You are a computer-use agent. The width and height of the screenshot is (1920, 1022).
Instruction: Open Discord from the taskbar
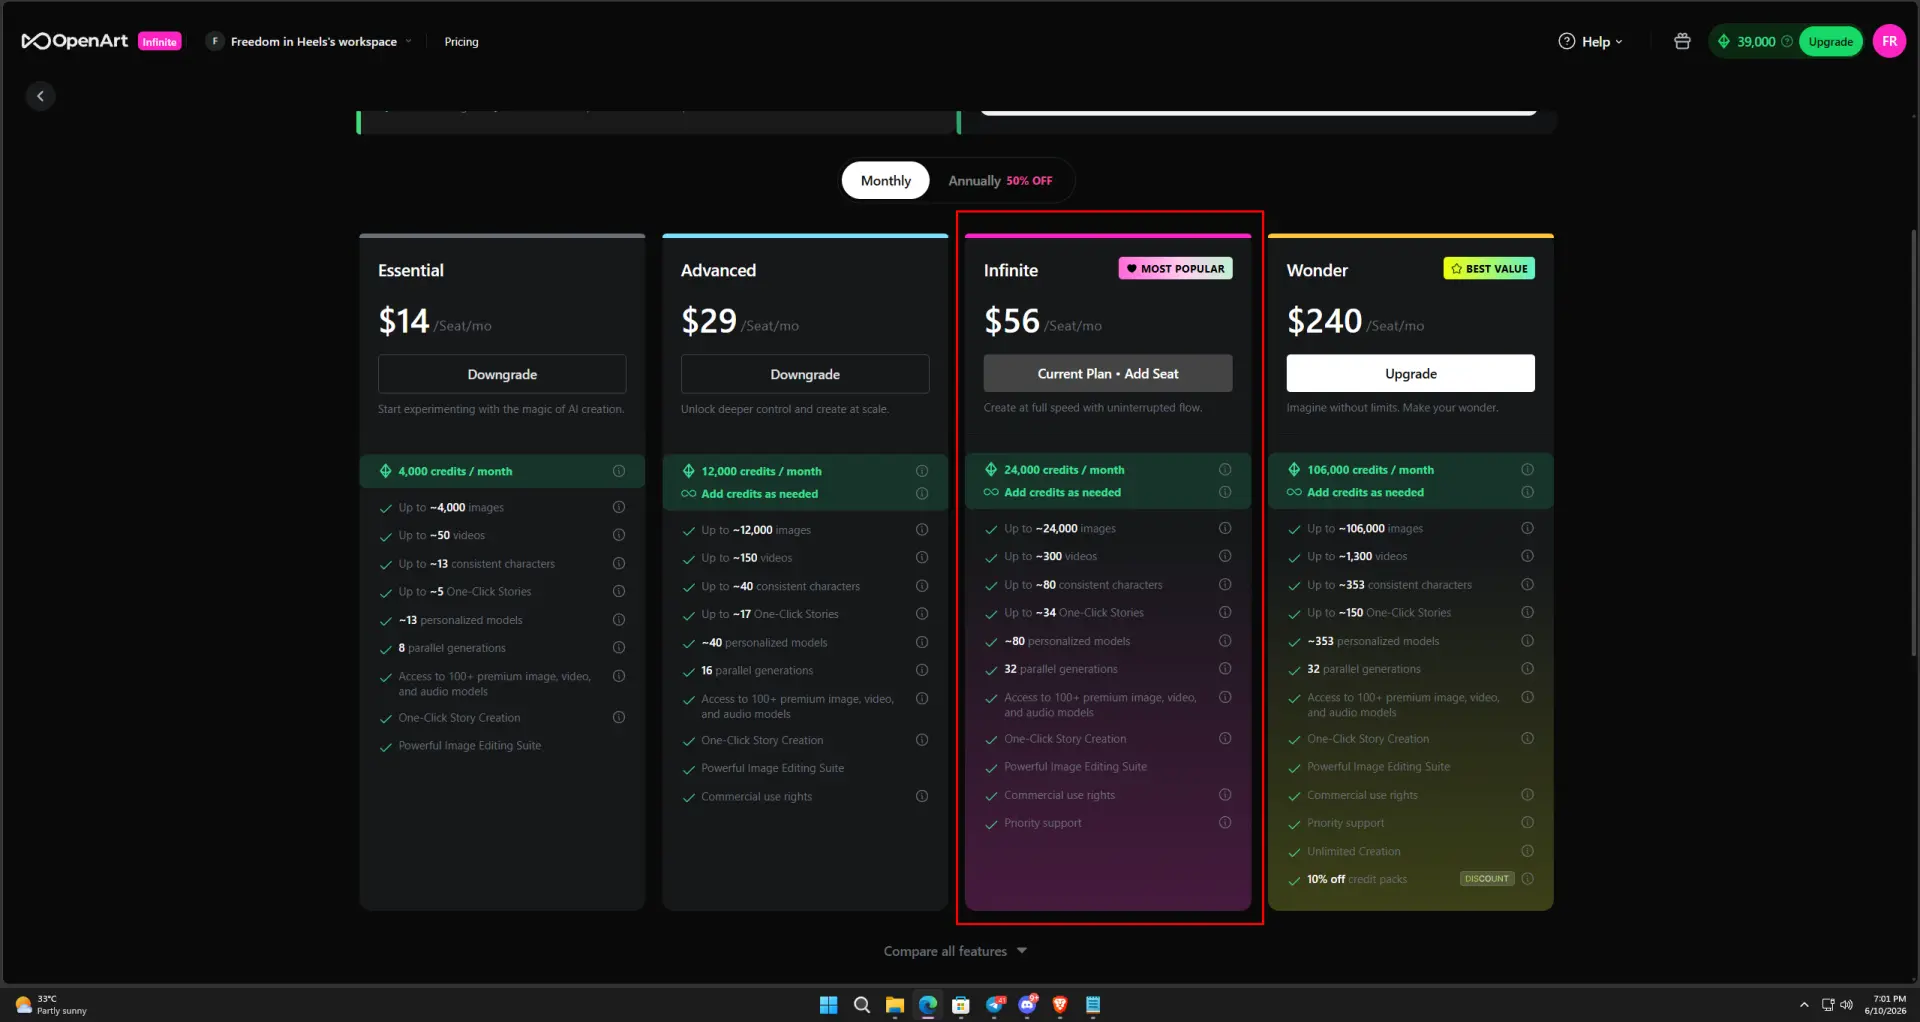1028,1005
